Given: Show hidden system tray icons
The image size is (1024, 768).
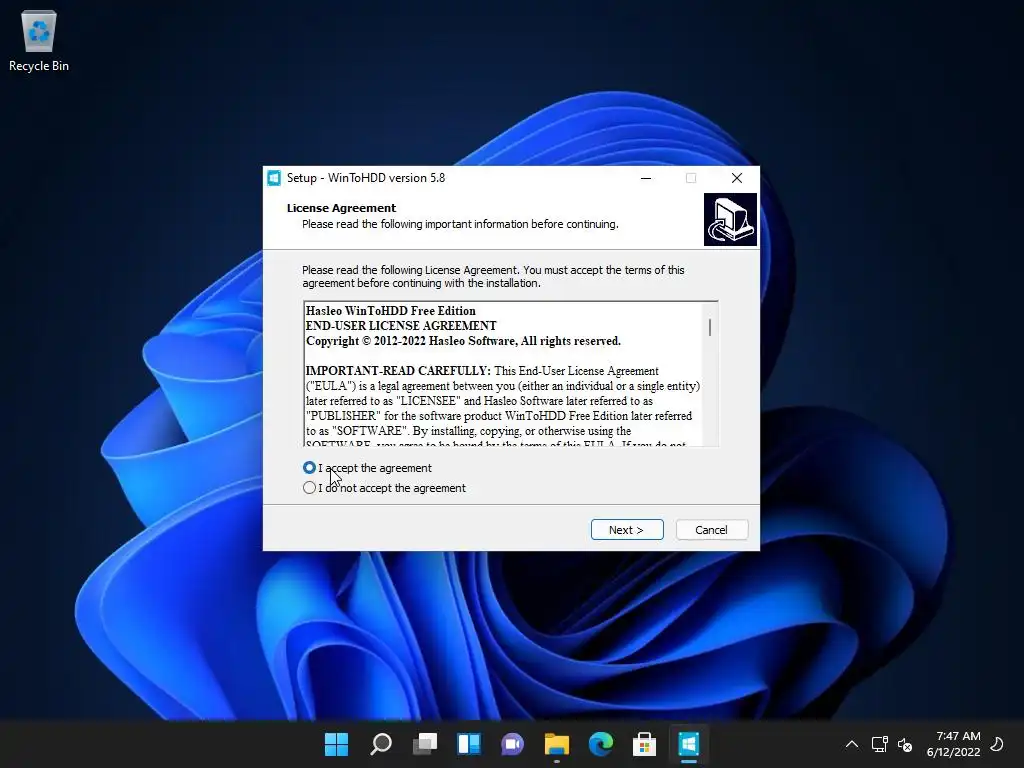Looking at the screenshot, I should click(852, 744).
